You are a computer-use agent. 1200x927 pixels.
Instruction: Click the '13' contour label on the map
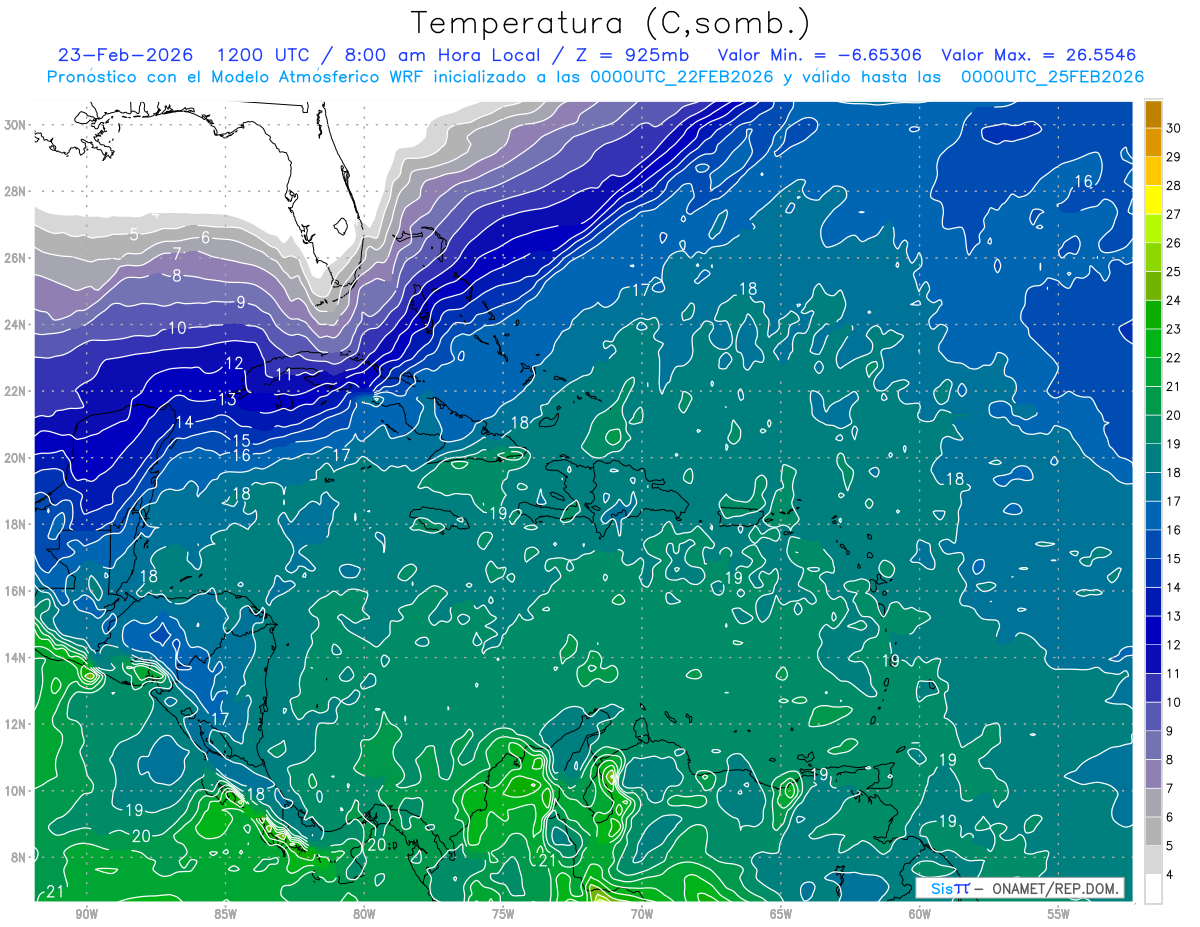tap(227, 399)
